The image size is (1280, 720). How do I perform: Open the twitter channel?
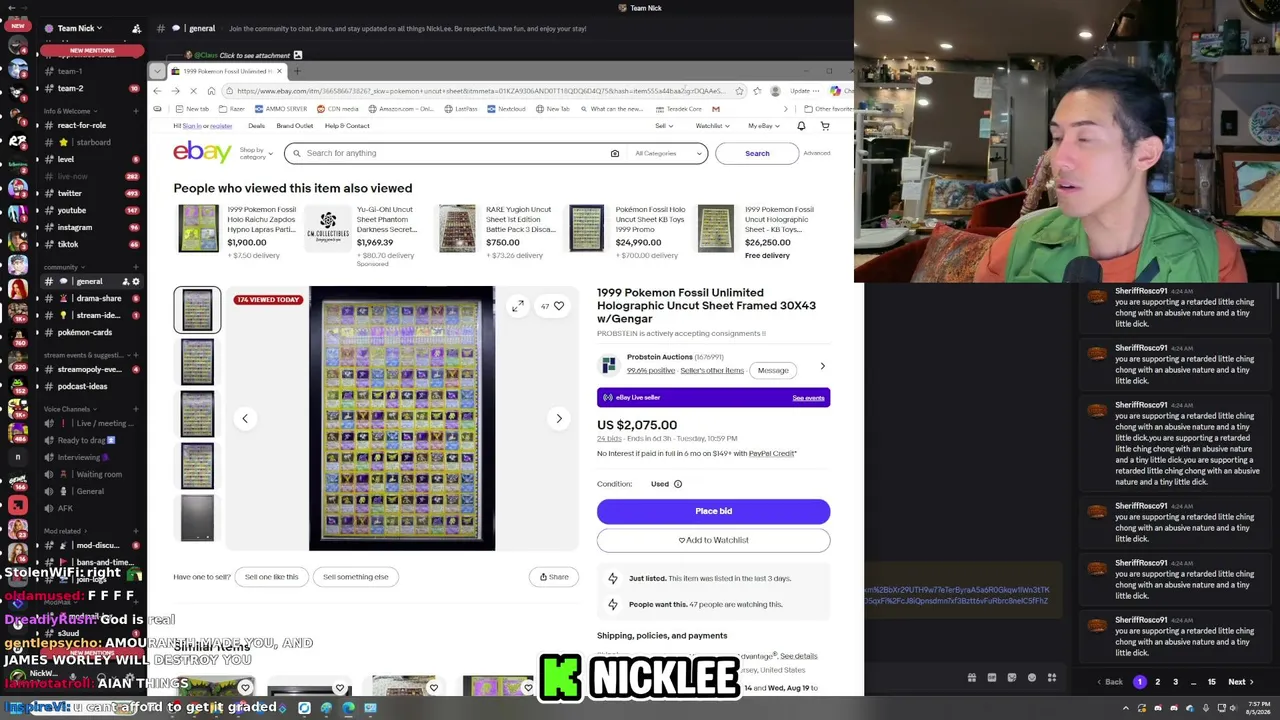point(90,193)
